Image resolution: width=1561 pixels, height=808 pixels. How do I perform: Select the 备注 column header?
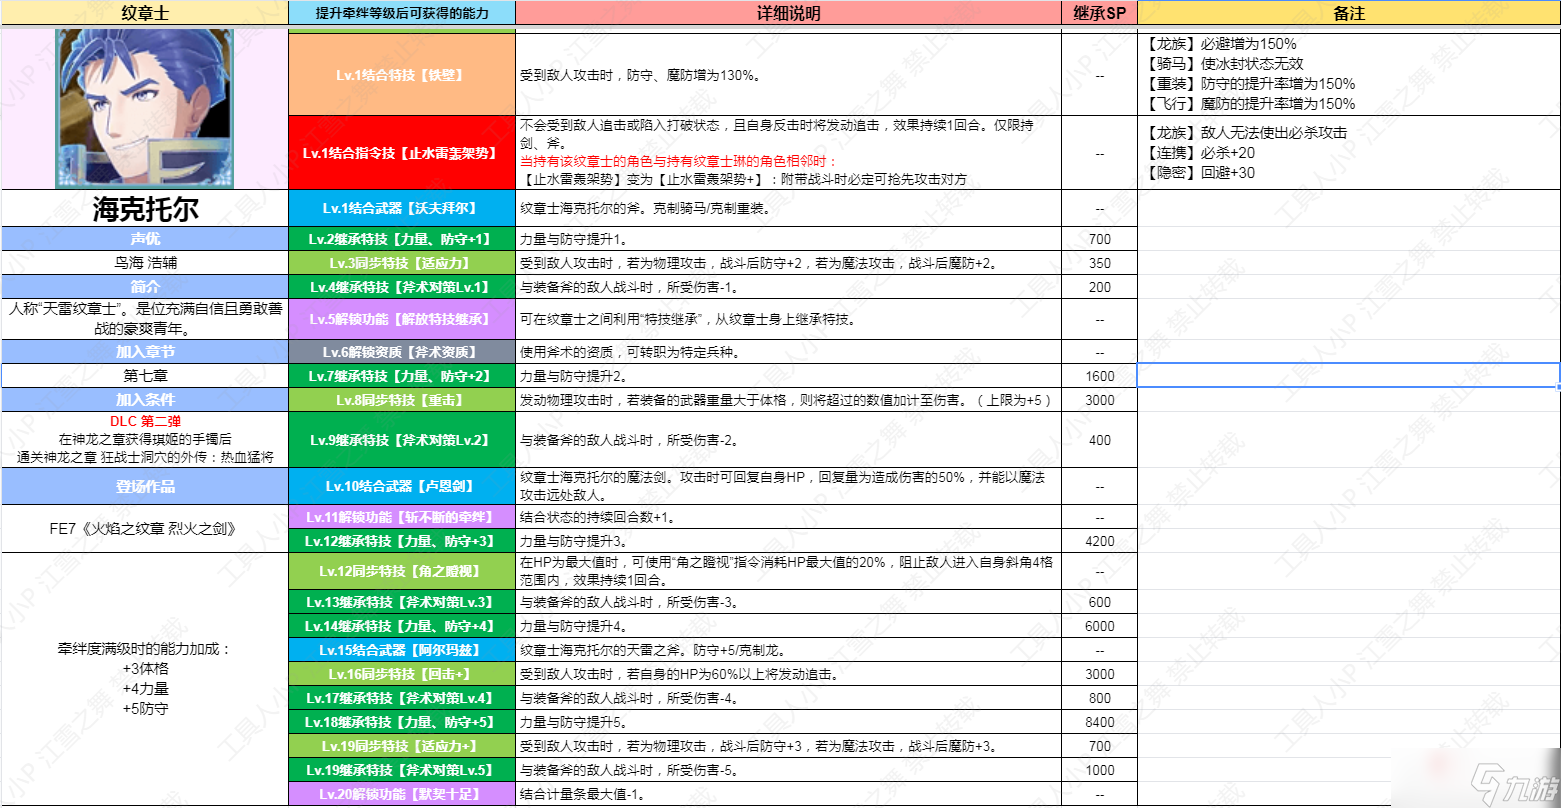[x=1349, y=13]
